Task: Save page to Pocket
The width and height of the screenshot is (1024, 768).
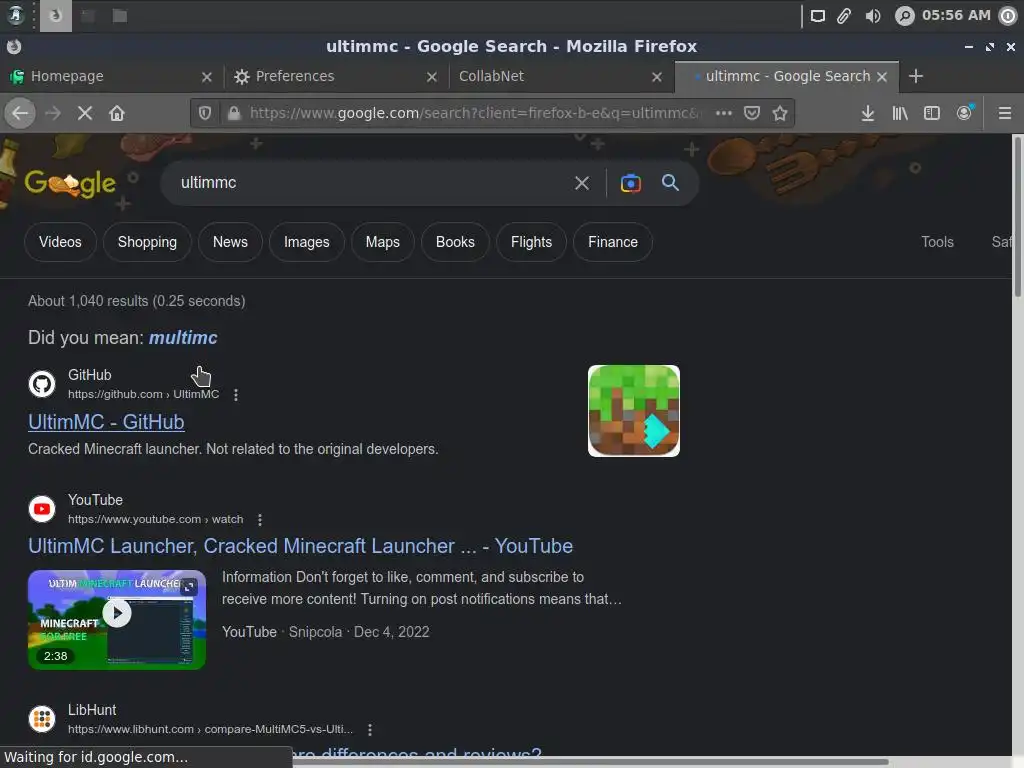Action: [752, 113]
